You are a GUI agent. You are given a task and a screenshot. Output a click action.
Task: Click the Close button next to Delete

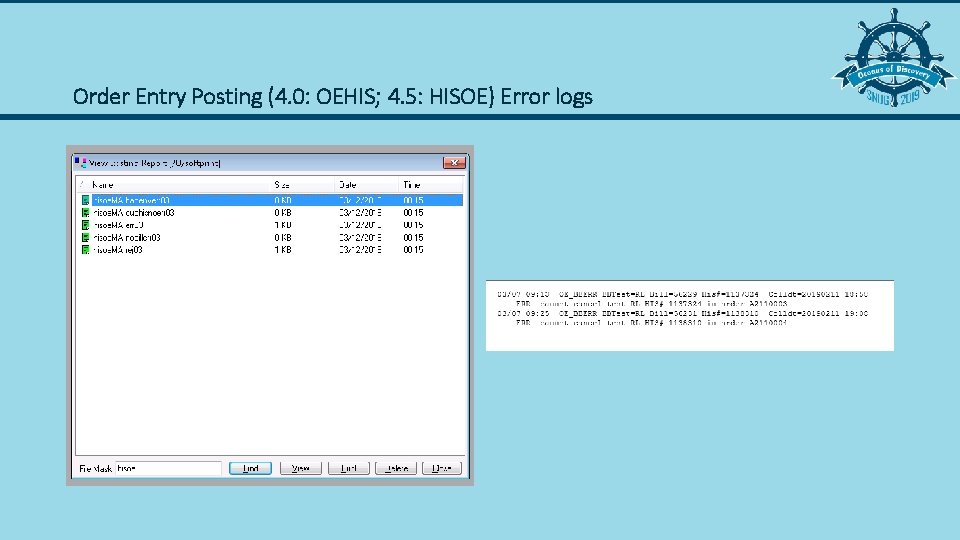click(441, 468)
